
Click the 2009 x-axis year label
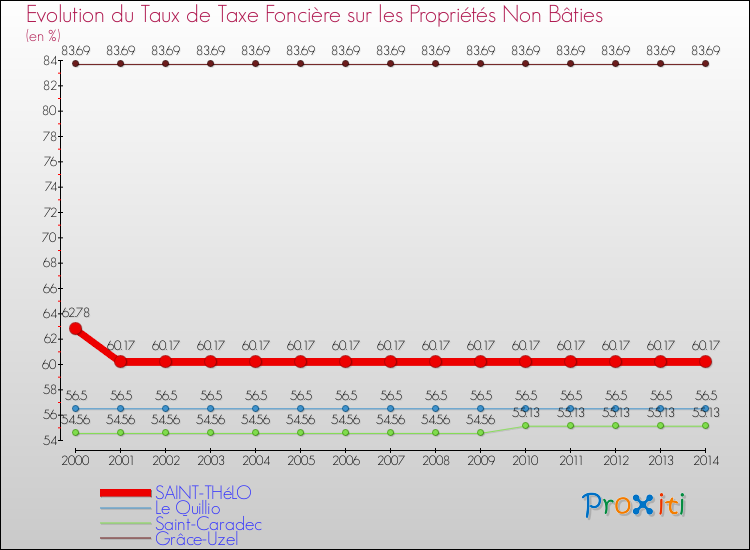(x=481, y=460)
